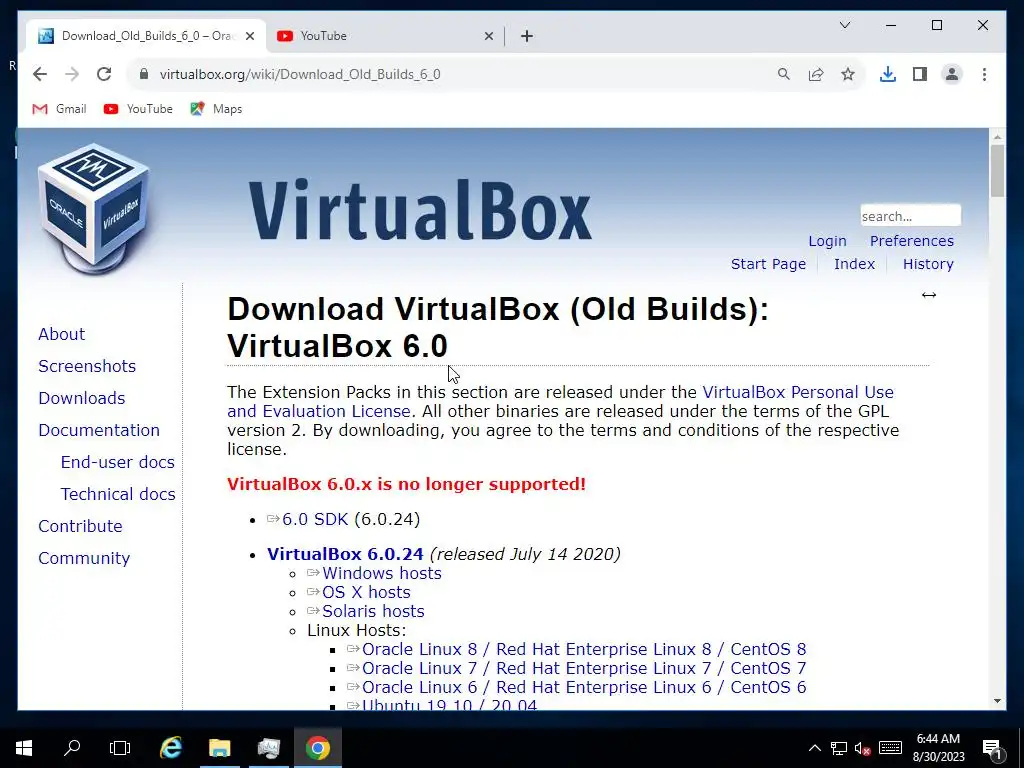Select the Download_Old_Builds_6_0 tab

point(146,36)
